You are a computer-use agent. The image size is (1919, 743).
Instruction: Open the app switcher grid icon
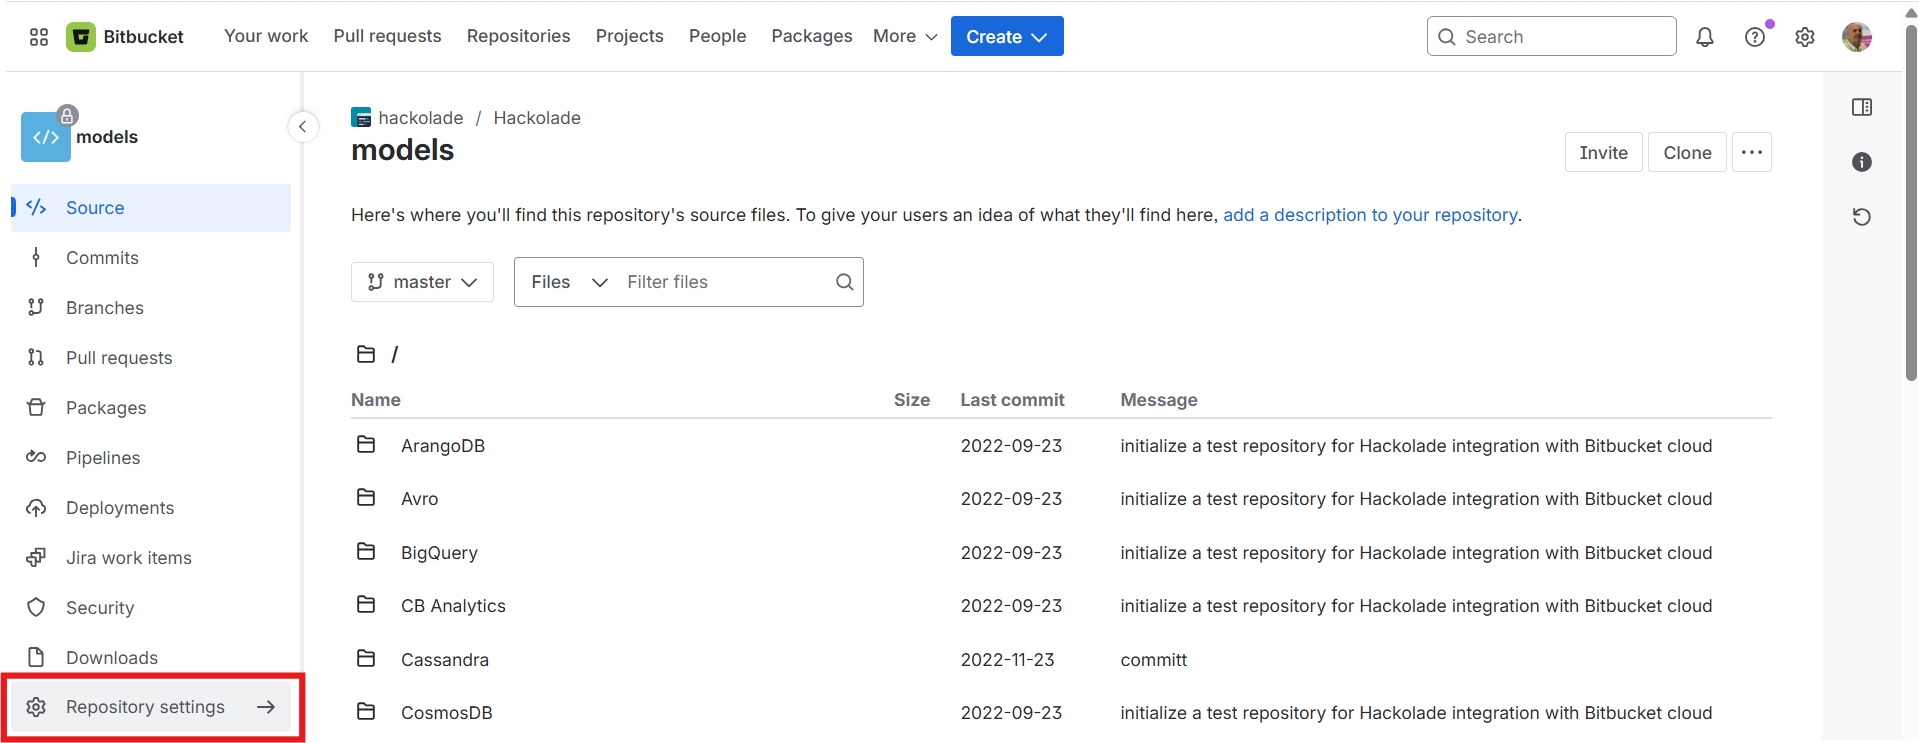(39, 37)
